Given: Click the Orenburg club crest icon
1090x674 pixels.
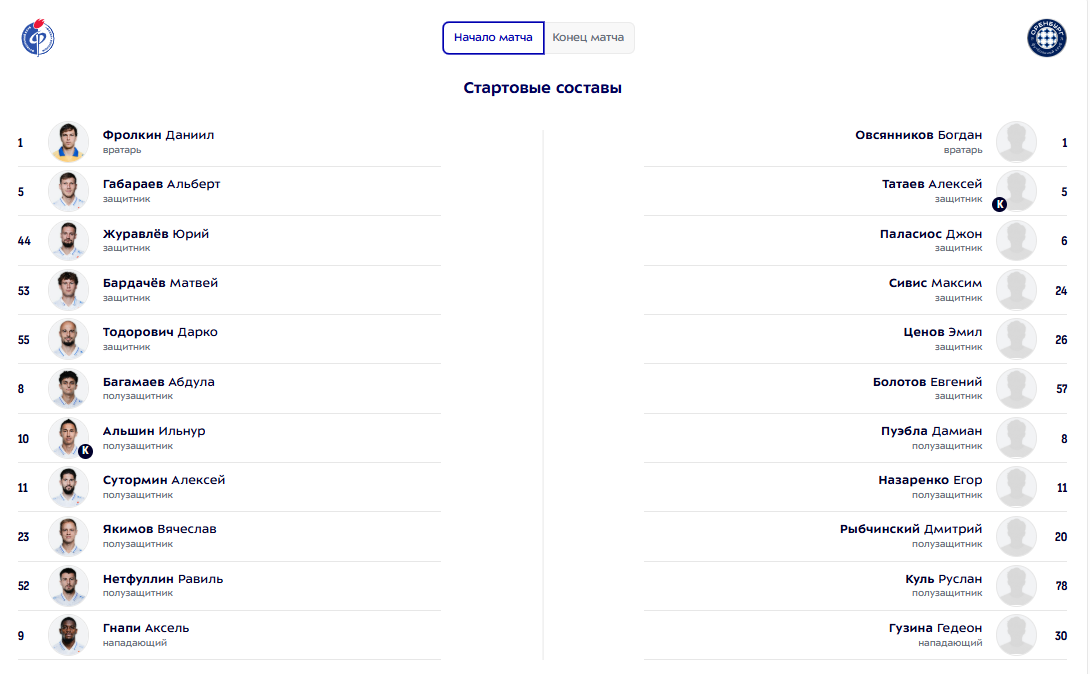Looking at the screenshot, I should pyautogui.click(x=1047, y=38).
